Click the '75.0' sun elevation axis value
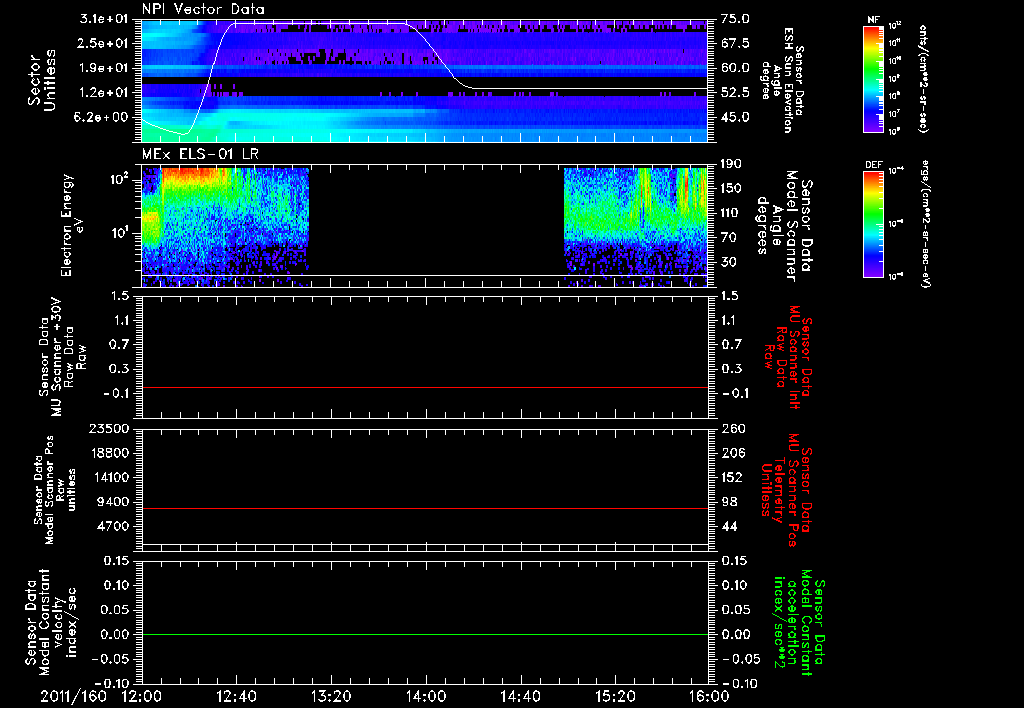Screen dimensions: 1024x708 (x=735, y=19)
